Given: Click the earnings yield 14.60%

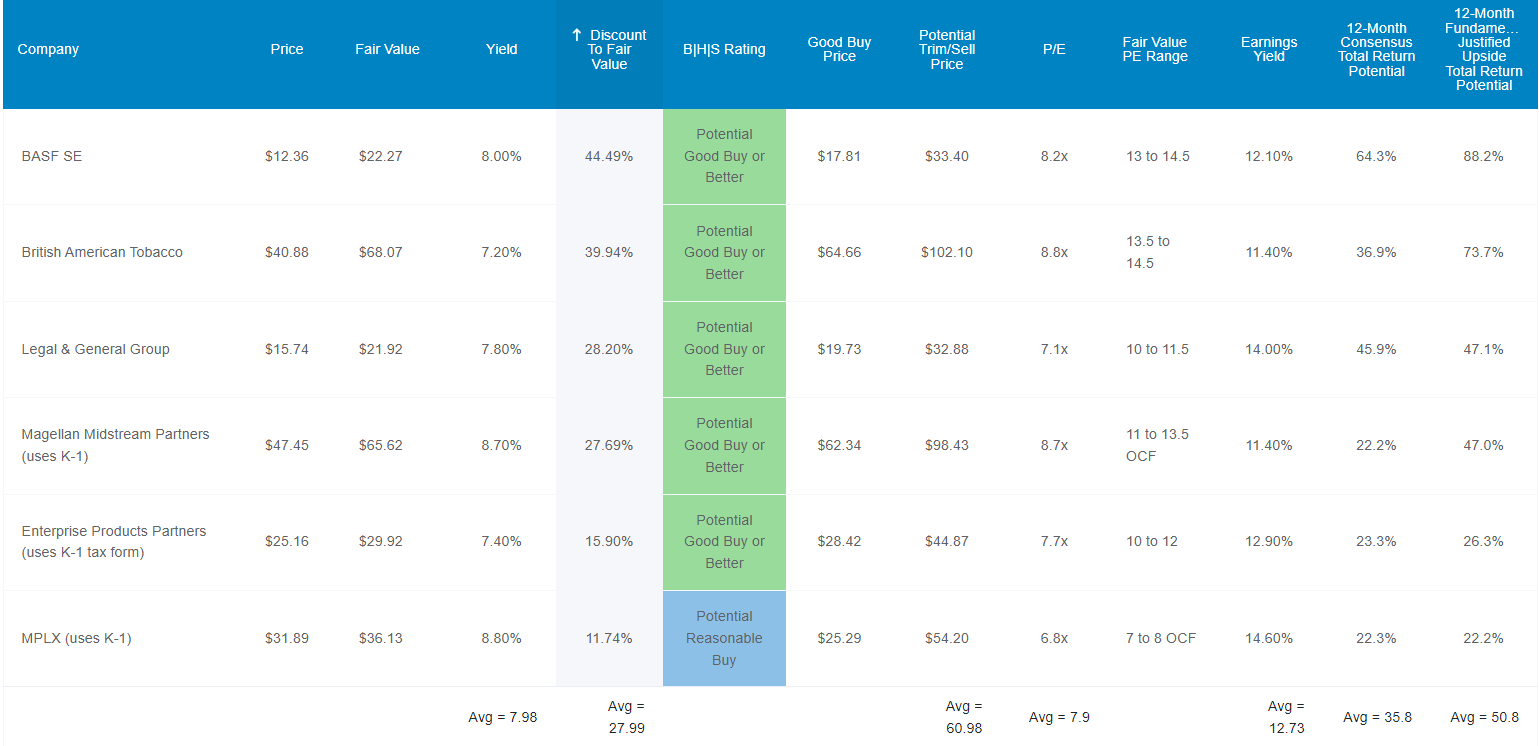Looking at the screenshot, I should click(x=1269, y=638).
